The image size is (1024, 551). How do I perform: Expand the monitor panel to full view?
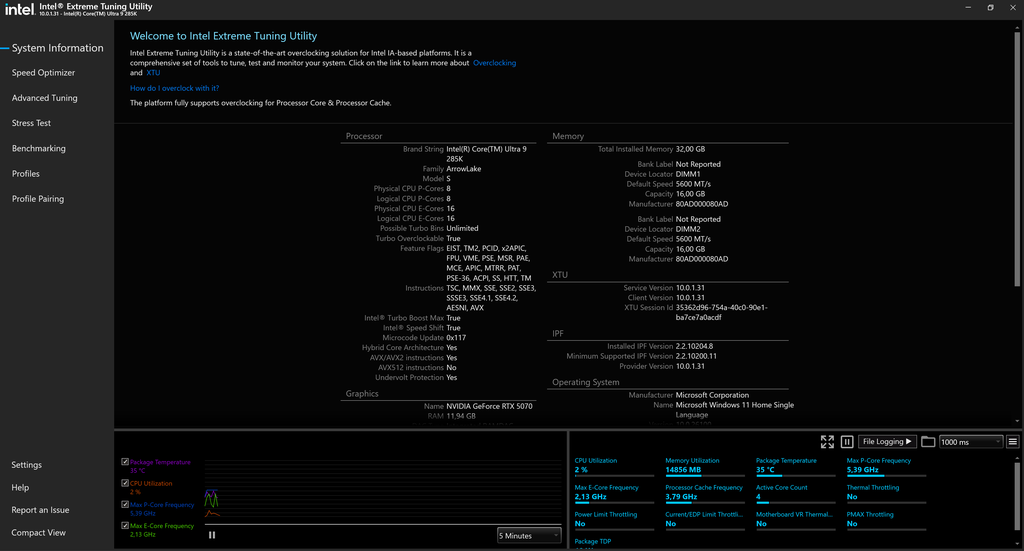[827, 442]
